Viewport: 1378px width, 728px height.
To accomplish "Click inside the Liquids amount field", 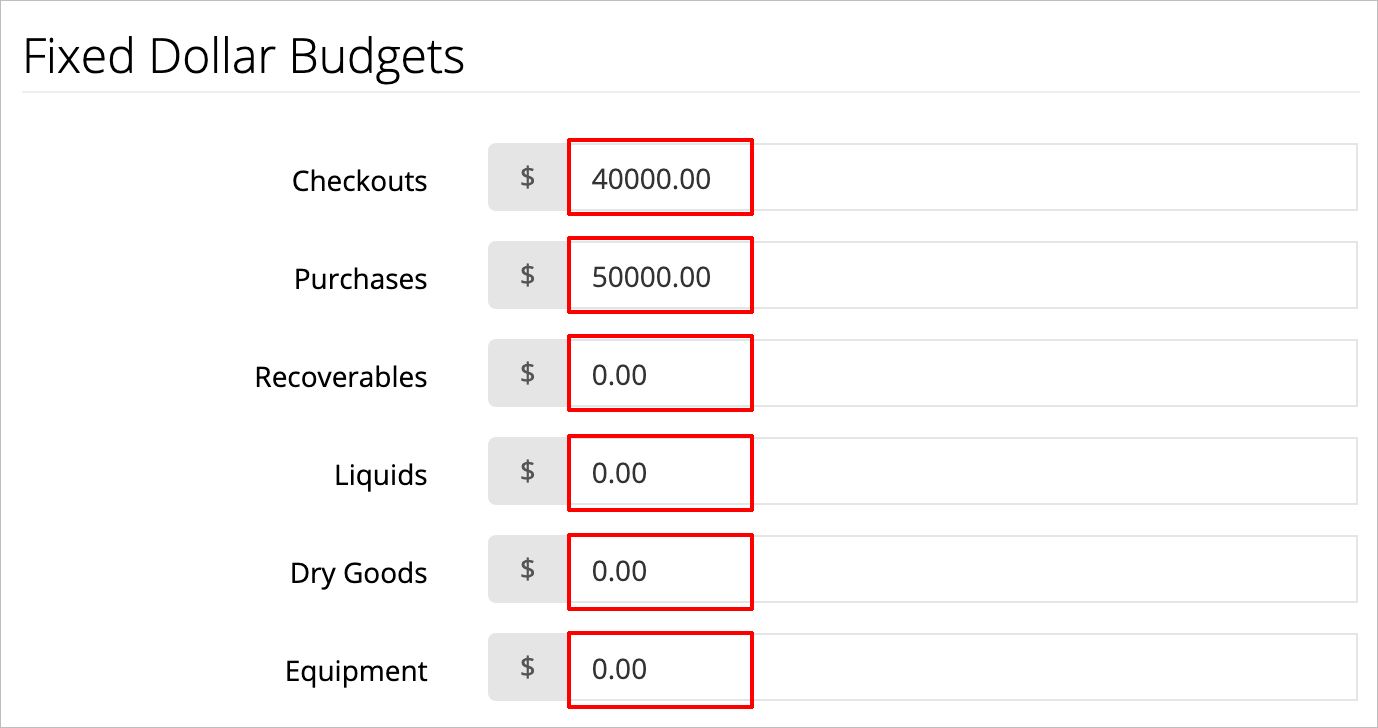I will (659, 471).
